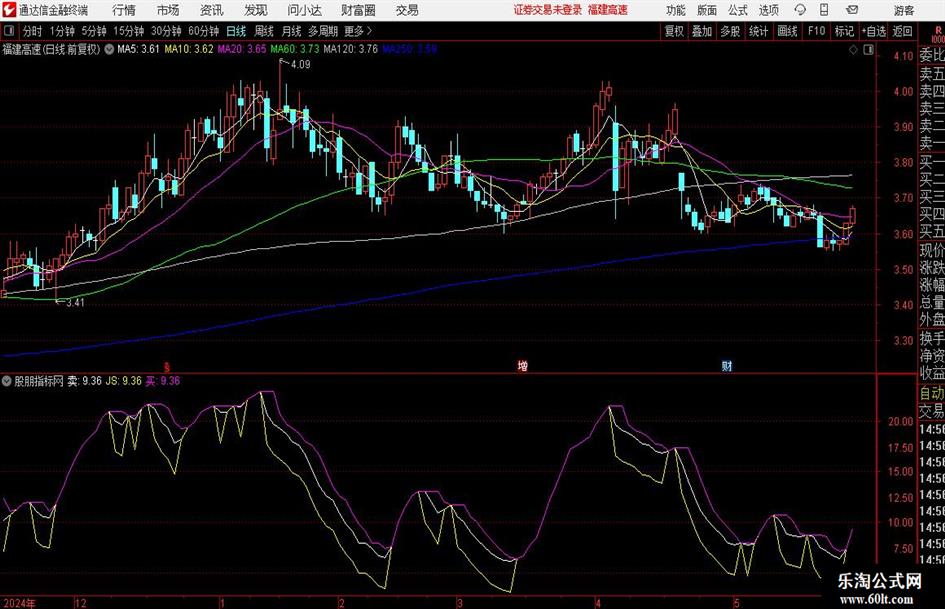Click the 统计 statistics button
The height and width of the screenshot is (609, 945).
(759, 31)
